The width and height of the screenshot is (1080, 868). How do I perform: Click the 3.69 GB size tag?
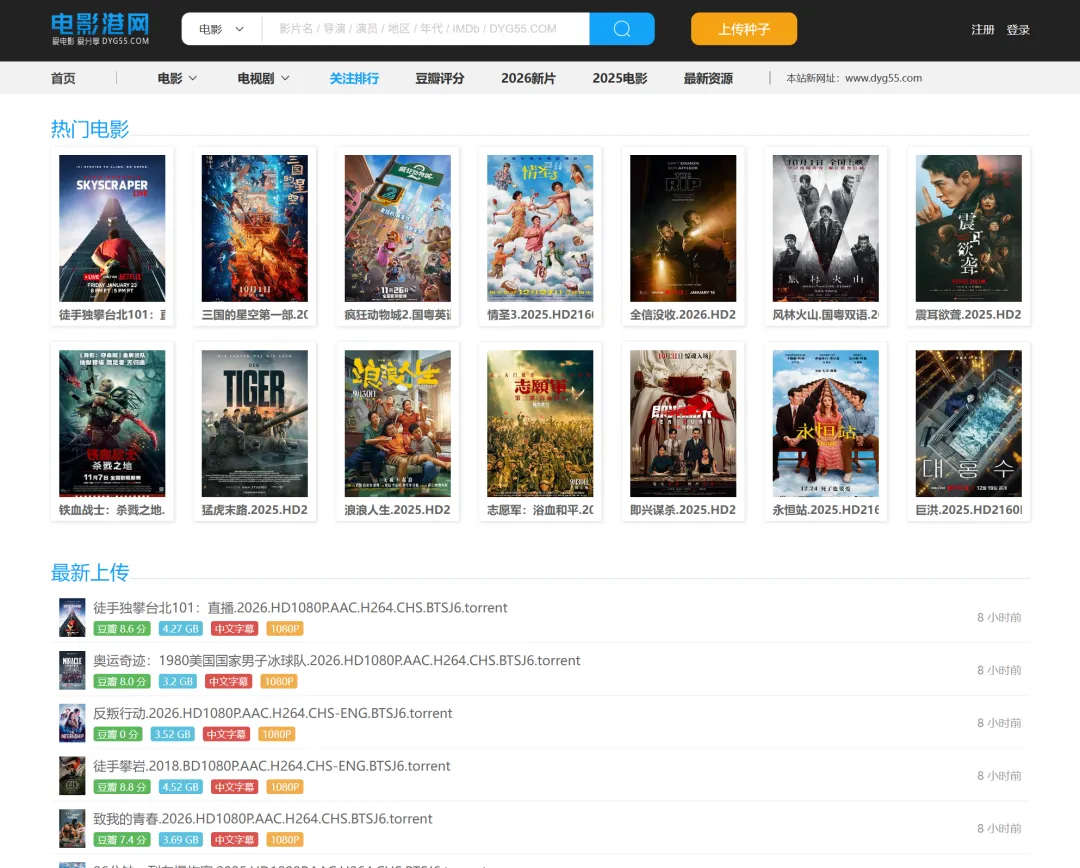[180, 840]
